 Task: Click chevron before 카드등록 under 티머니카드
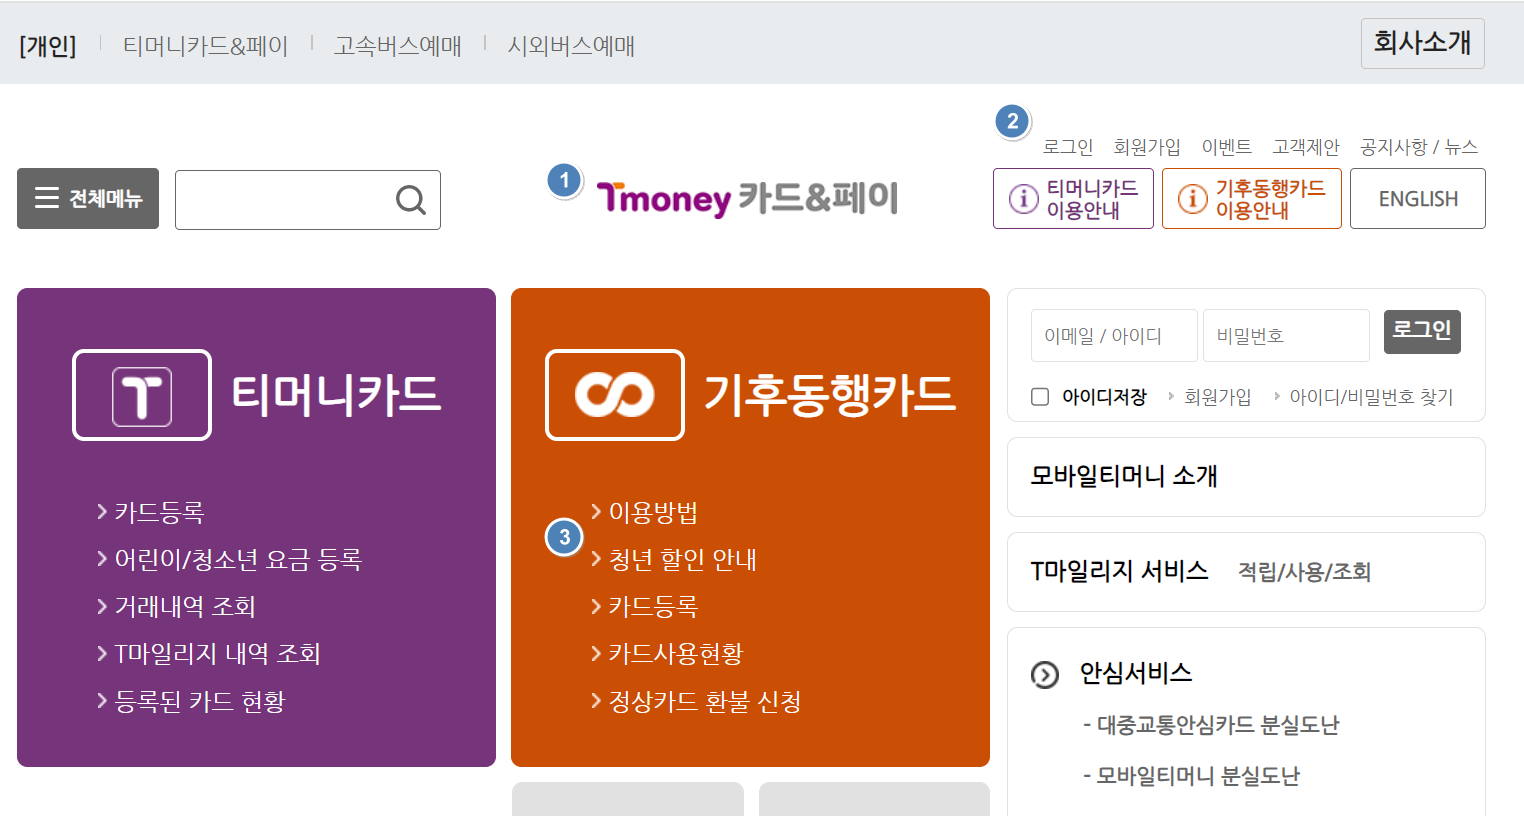point(102,512)
